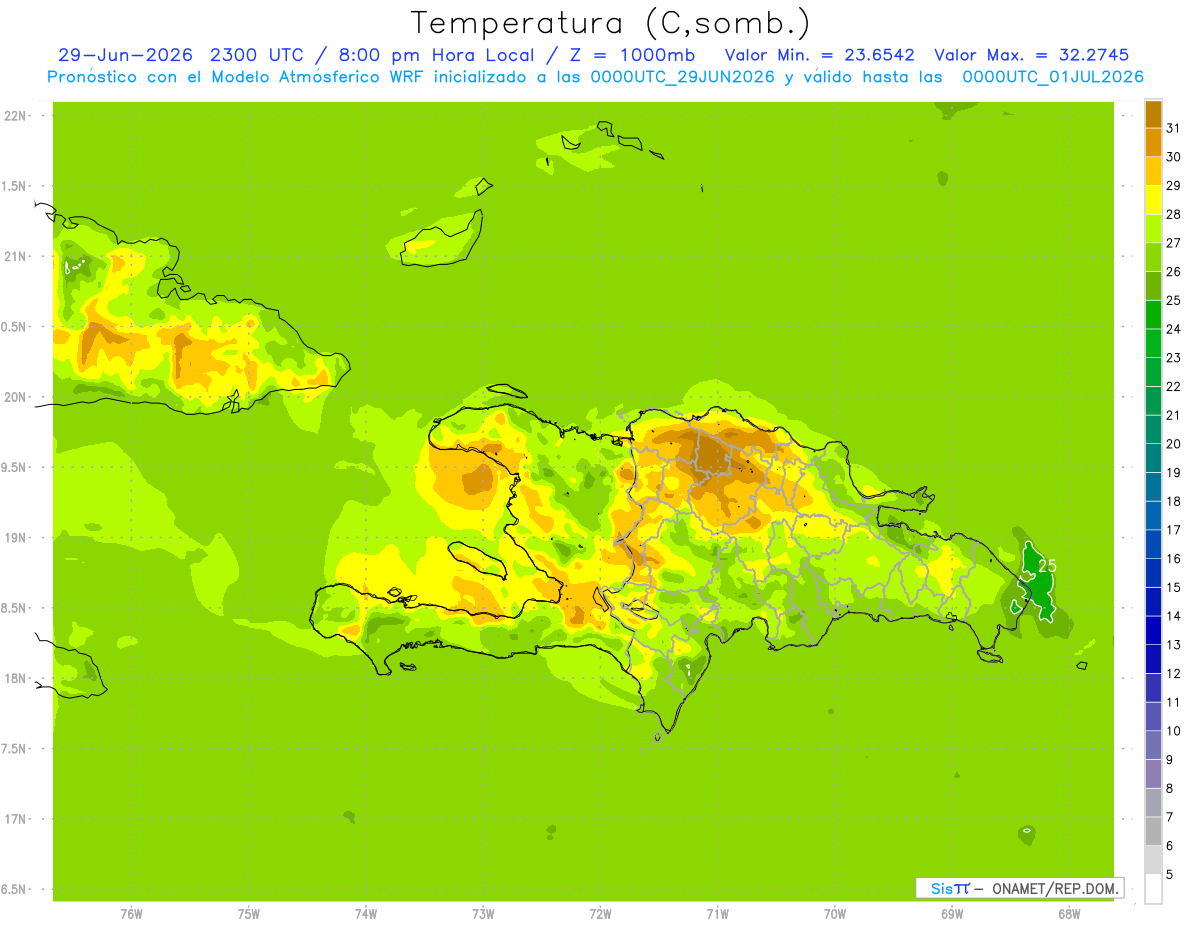This screenshot has width=1200, height=927.
Task: Click the legend value "29"
Action: click(x=1173, y=185)
